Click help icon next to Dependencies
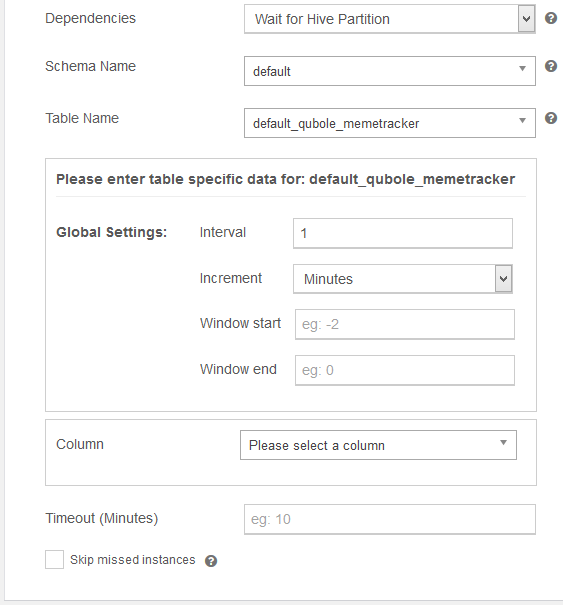The width and height of the screenshot is (563, 613). pos(551,18)
